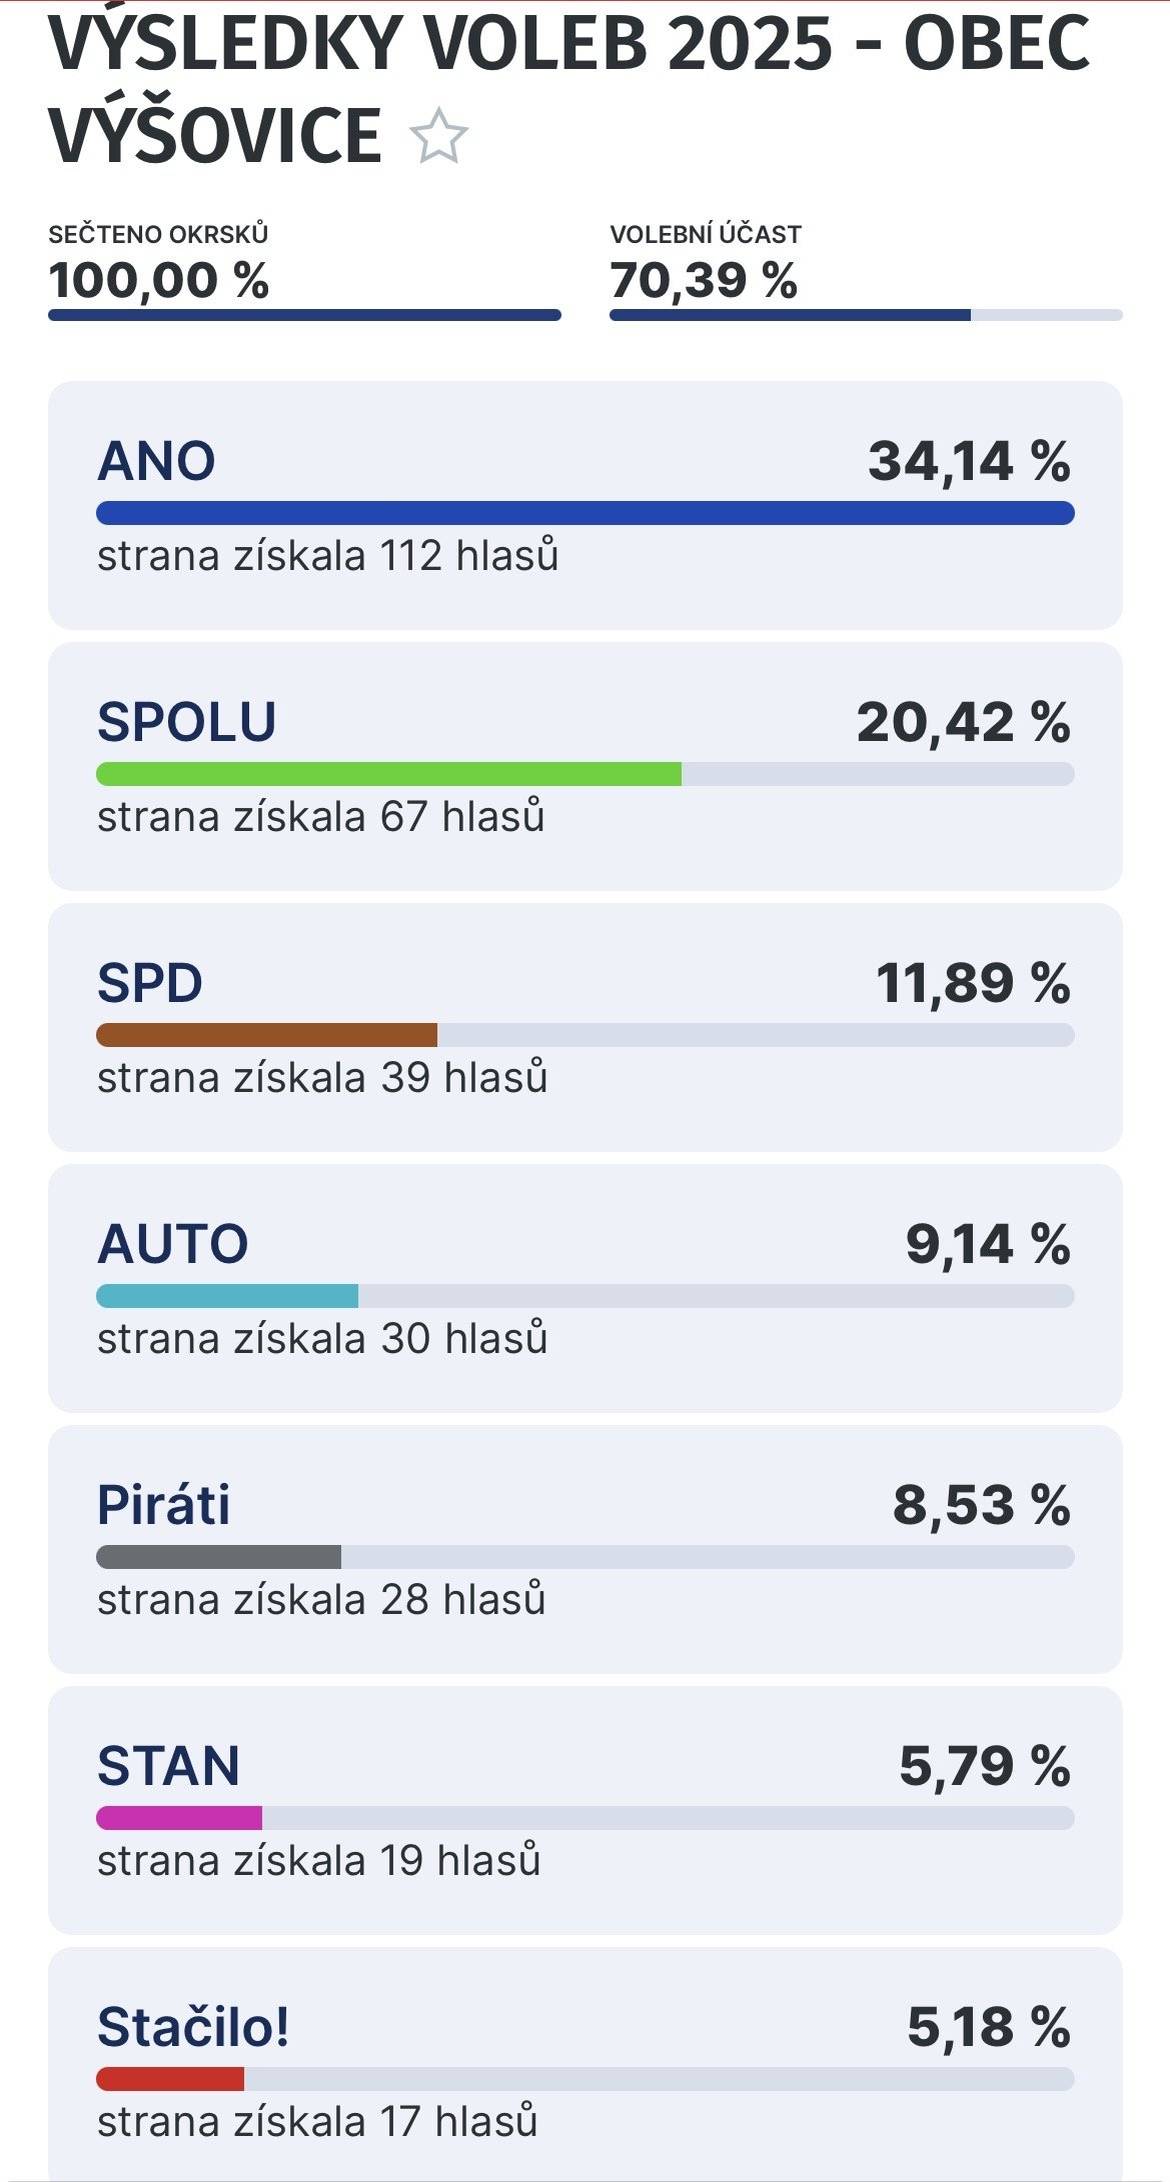This screenshot has height=2182, width=1170.
Task: Click the 70,39 % turnout value
Action: (703, 280)
